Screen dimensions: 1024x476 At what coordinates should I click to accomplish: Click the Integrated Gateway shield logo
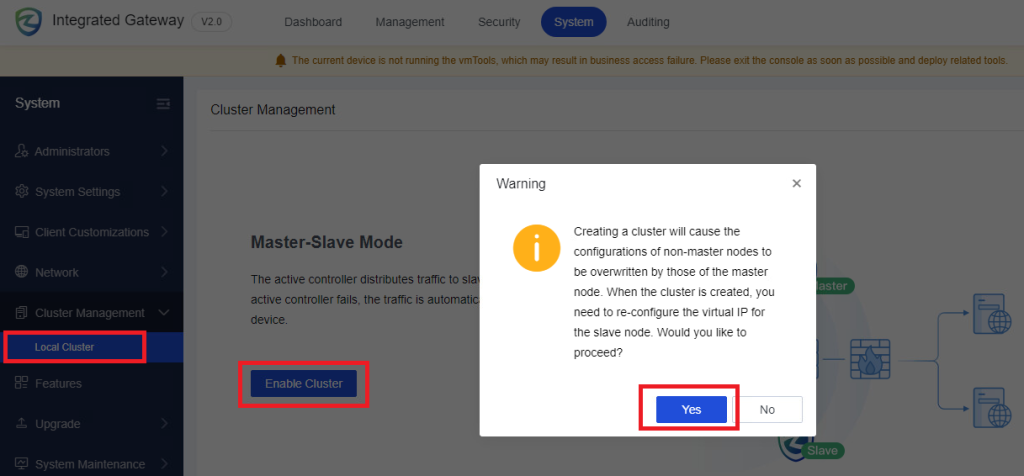click(28, 21)
